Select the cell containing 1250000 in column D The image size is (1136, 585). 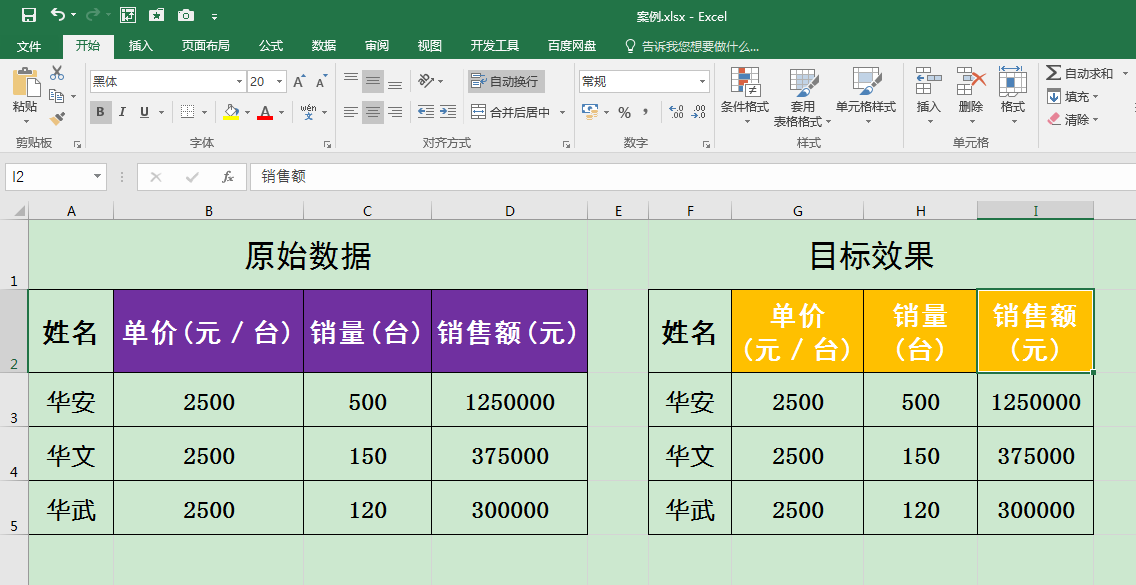[x=510, y=400]
